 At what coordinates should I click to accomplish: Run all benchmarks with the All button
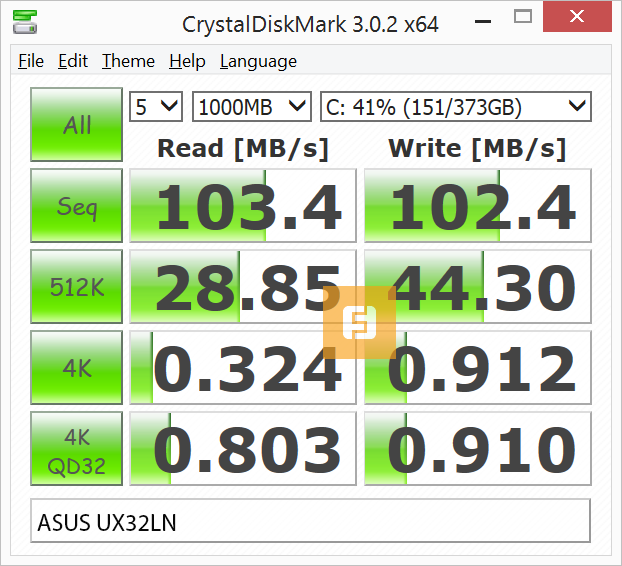click(77, 125)
